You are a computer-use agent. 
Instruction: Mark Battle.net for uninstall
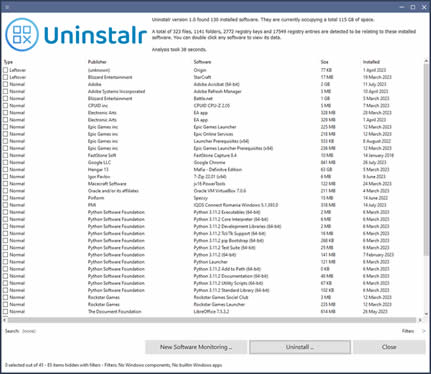pyautogui.click(x=6, y=98)
